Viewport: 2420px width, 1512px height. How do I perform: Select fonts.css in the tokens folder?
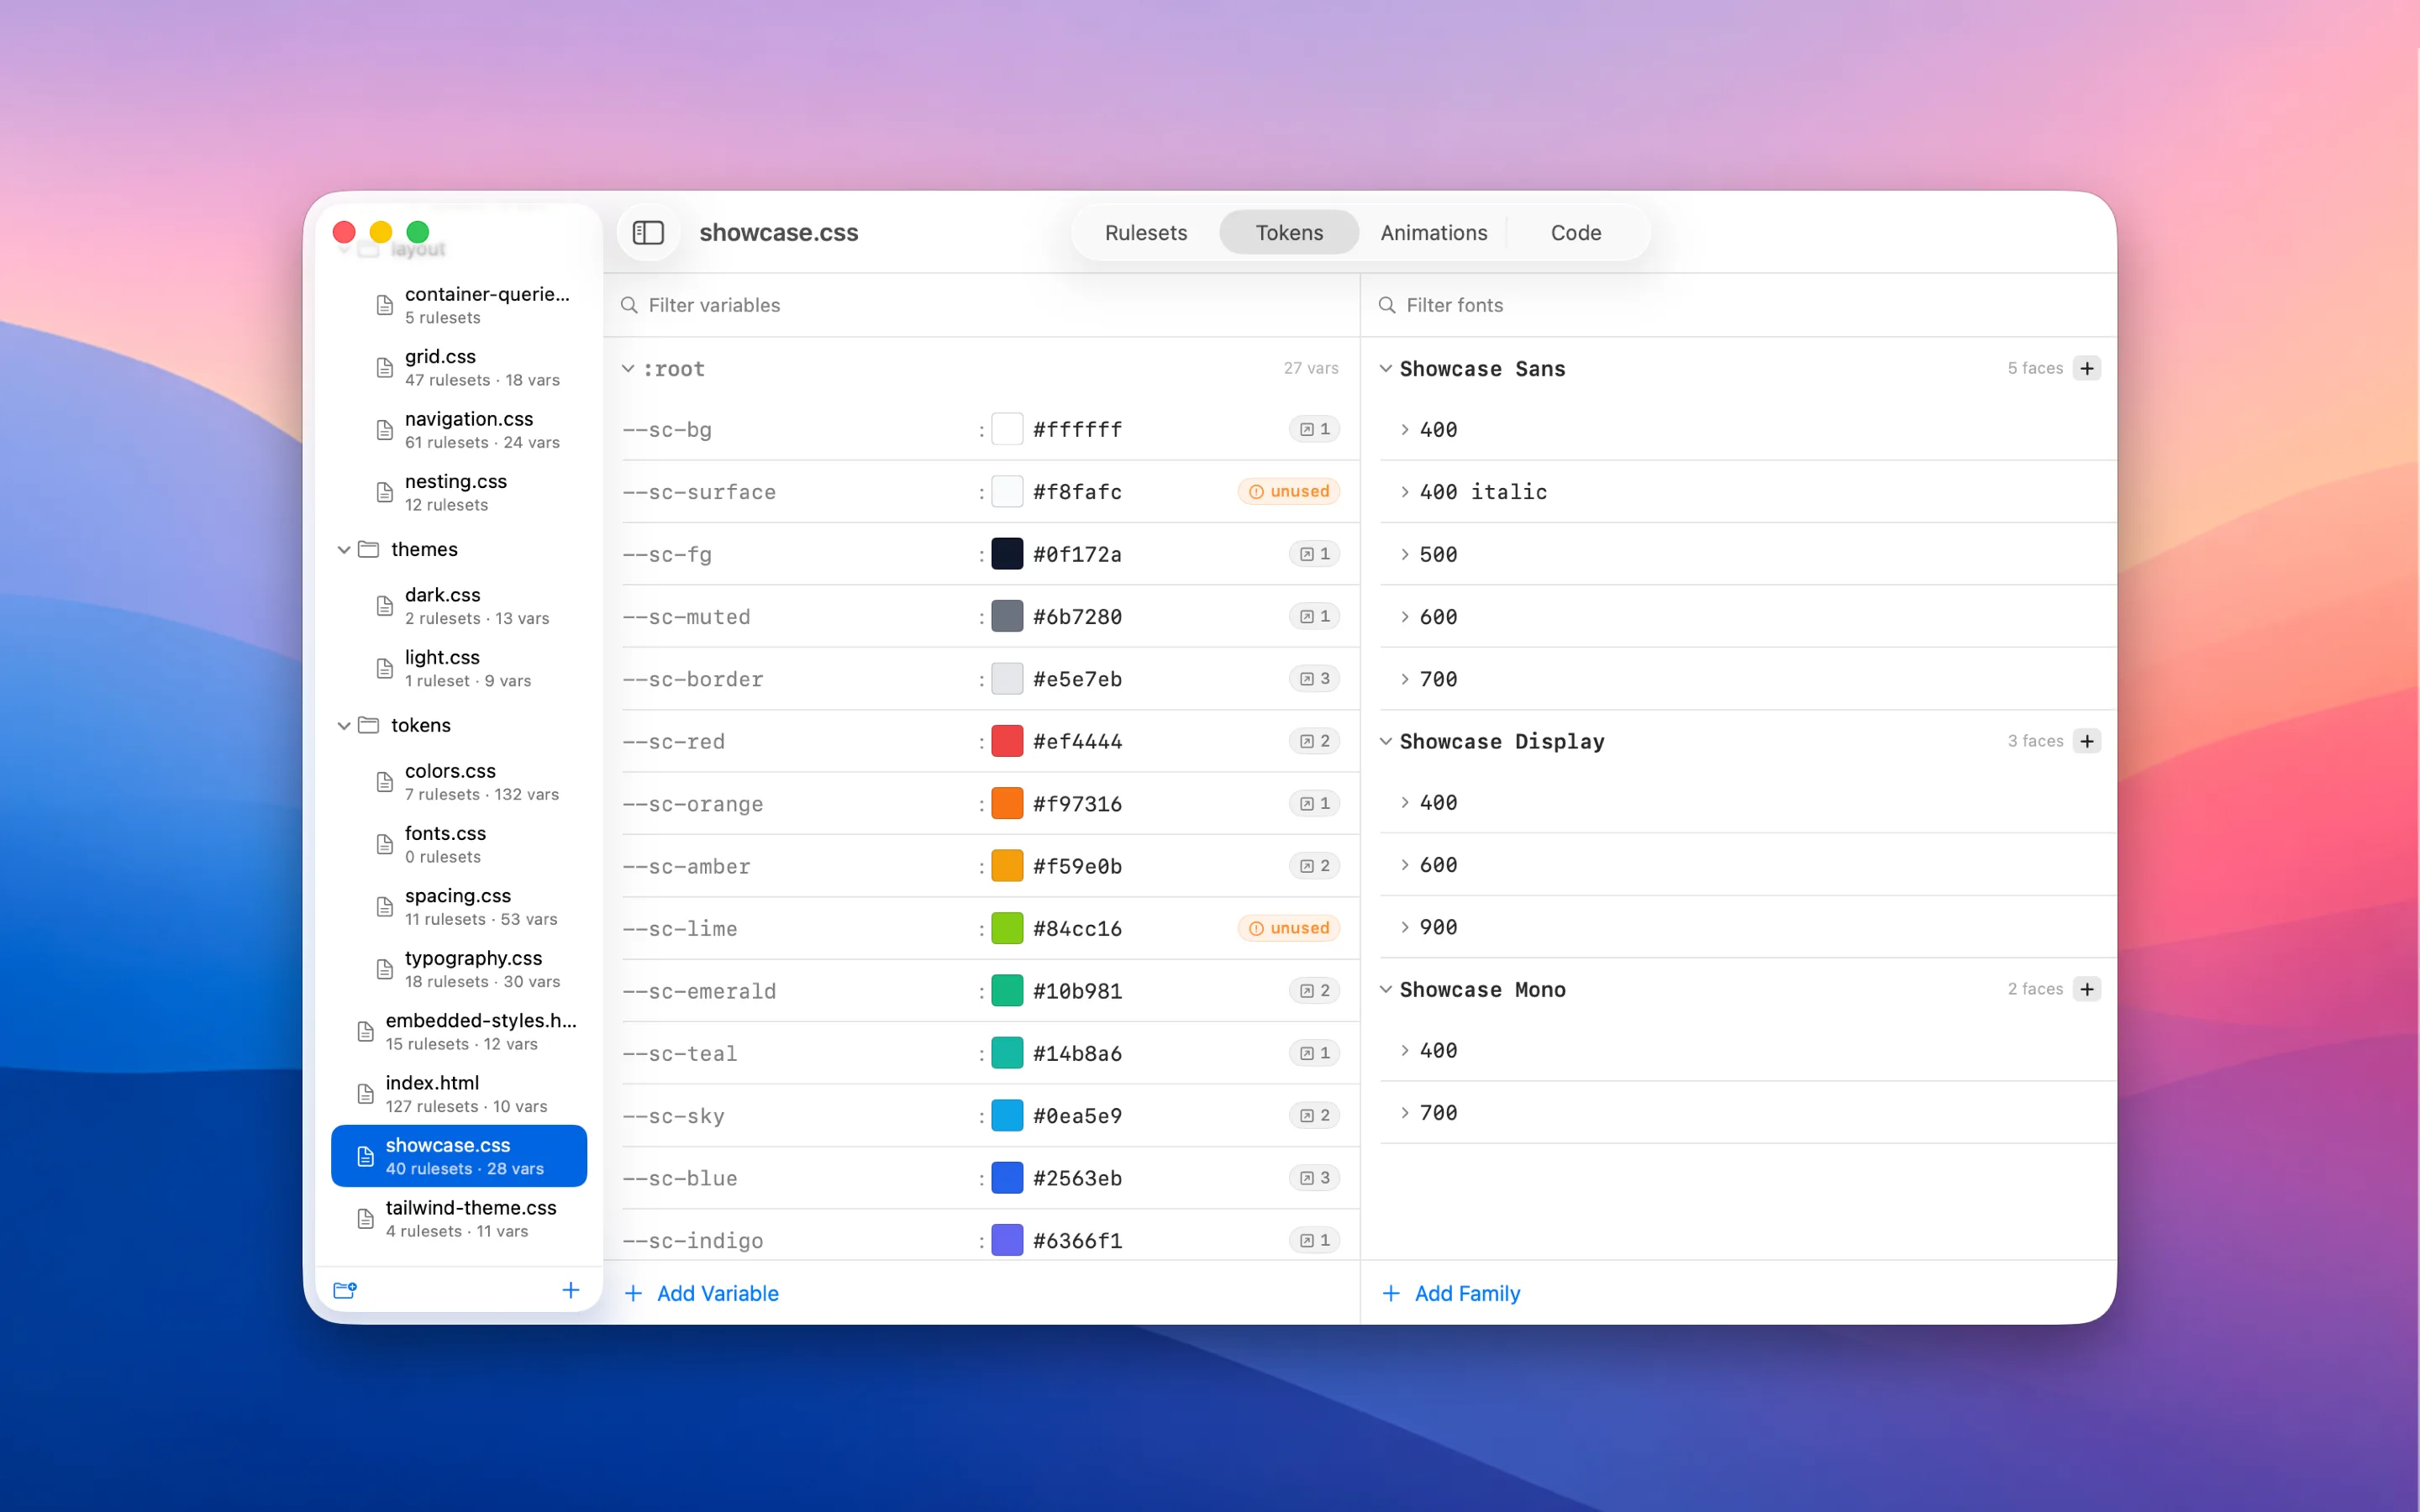coord(459,844)
